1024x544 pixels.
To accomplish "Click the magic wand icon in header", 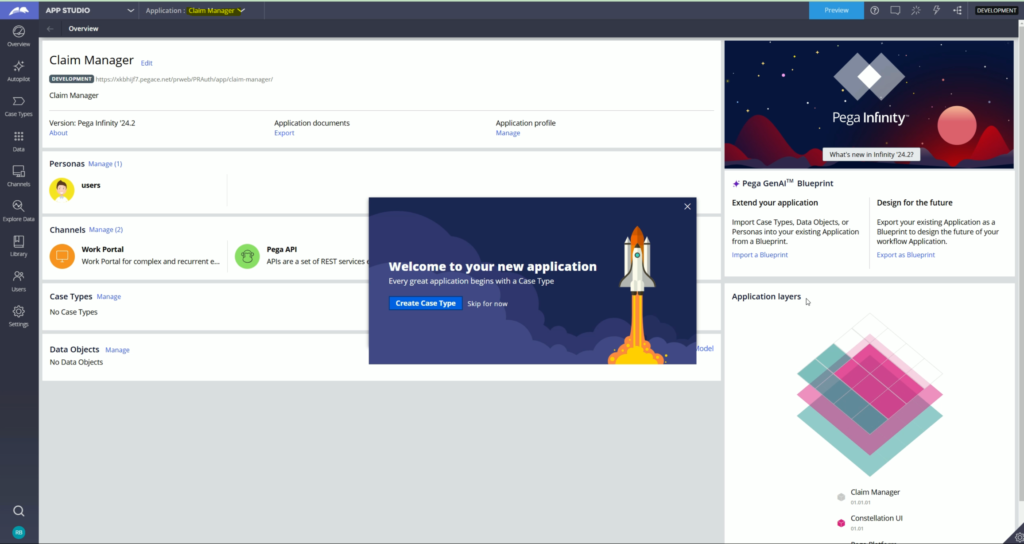I will click(916, 10).
